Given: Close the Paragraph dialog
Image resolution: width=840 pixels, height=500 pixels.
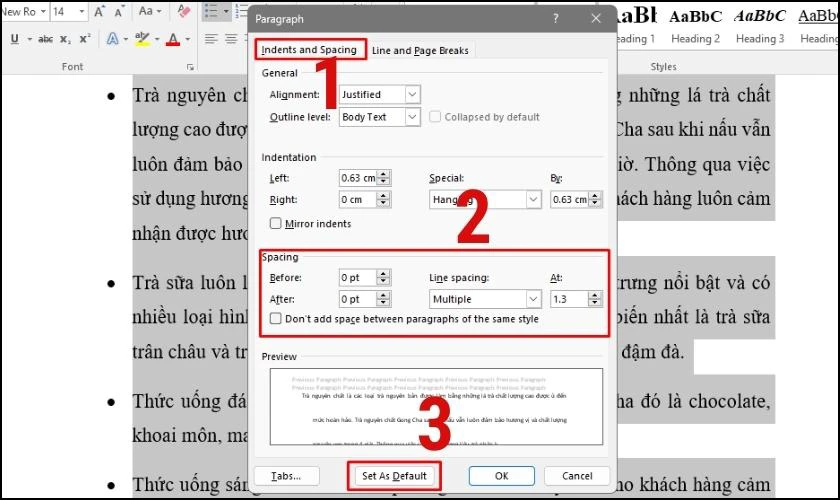Looking at the screenshot, I should 596,19.
